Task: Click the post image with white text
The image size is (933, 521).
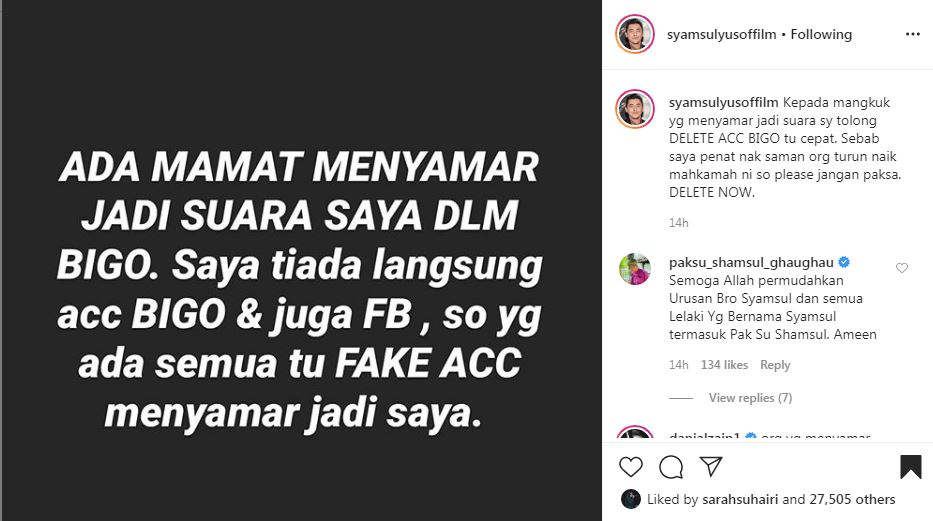Action: (x=301, y=260)
